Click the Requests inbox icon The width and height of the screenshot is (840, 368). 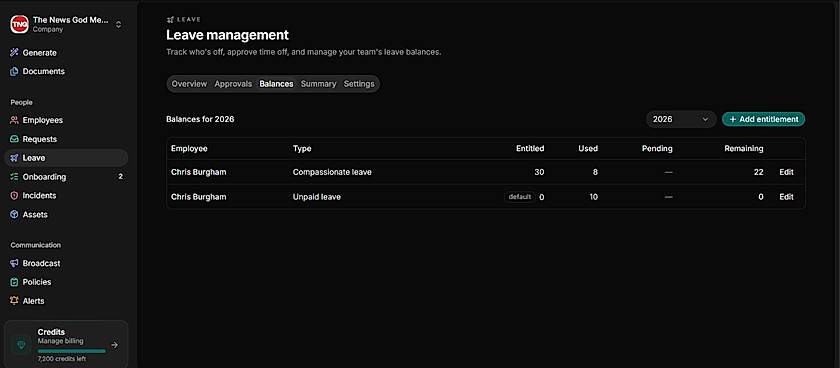point(14,139)
